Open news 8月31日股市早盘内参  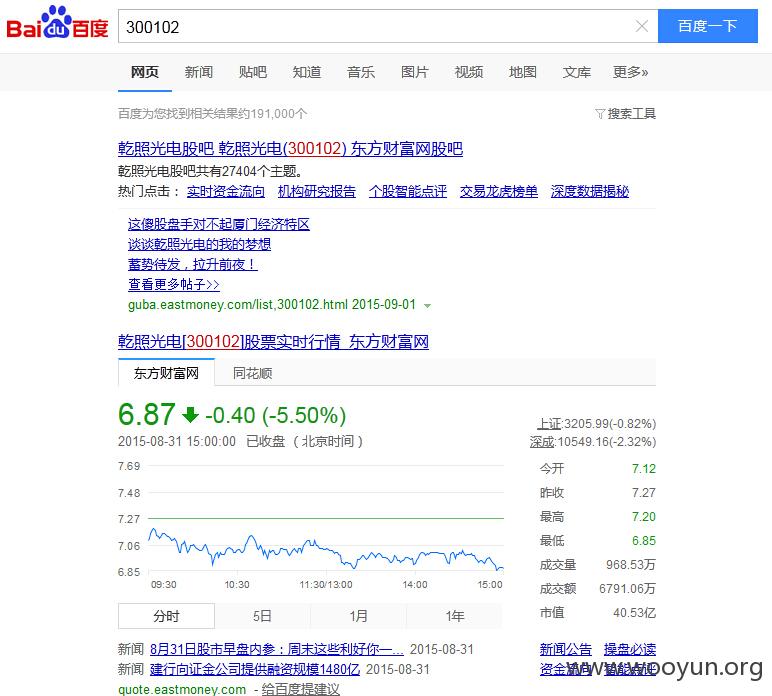tap(277, 649)
